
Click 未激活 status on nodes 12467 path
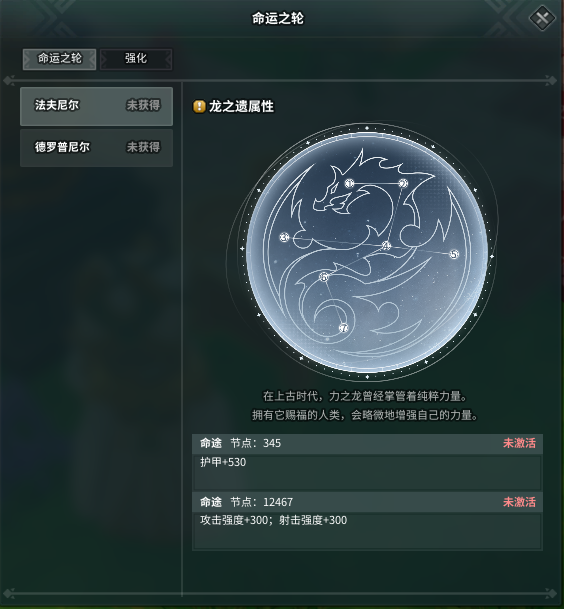(x=519, y=502)
